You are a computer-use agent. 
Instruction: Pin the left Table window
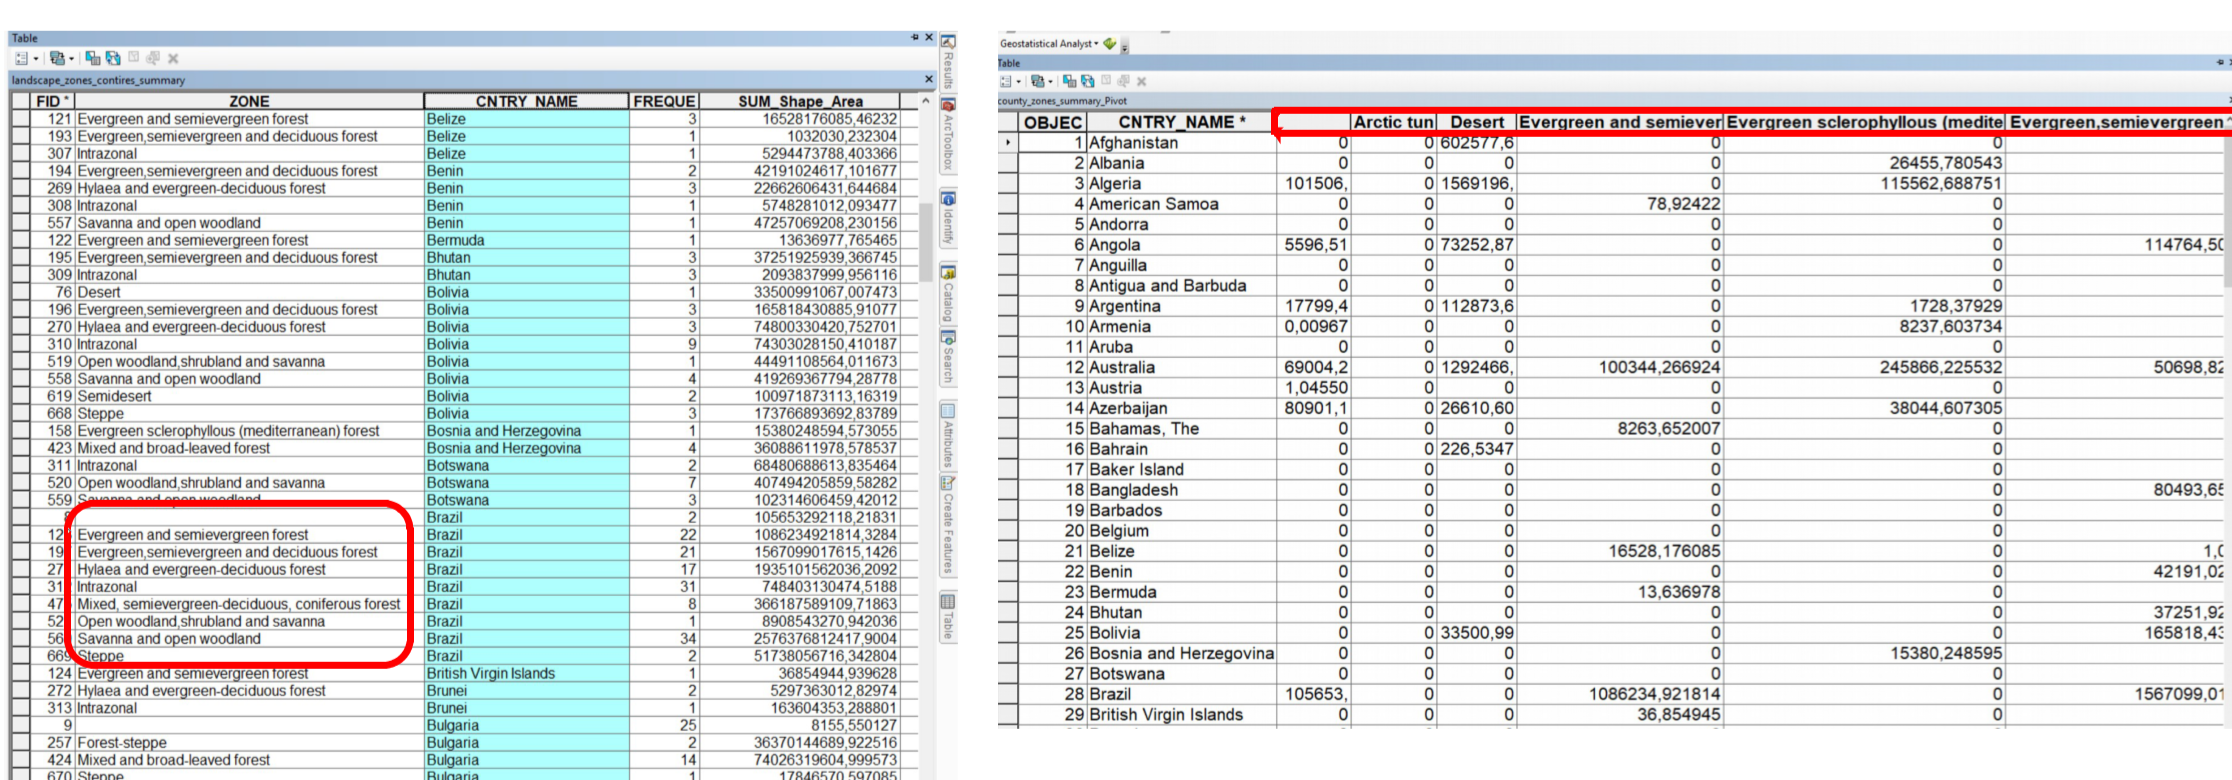pyautogui.click(x=914, y=38)
